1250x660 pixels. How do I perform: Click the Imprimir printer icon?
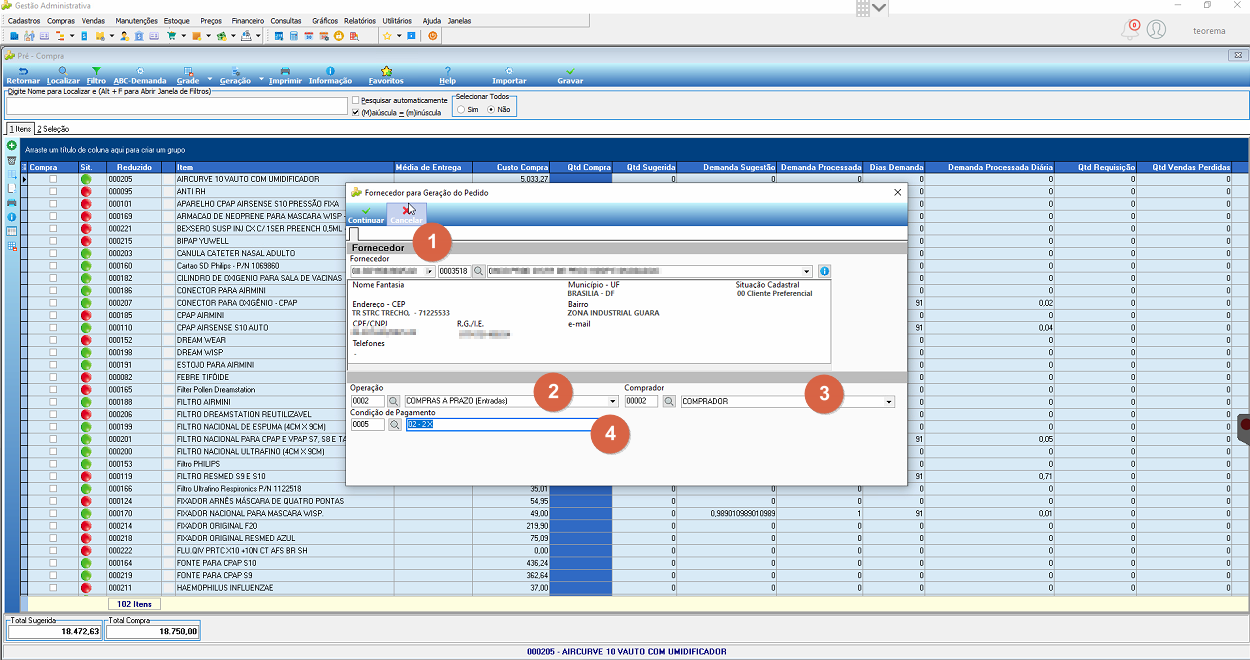[x=285, y=76]
